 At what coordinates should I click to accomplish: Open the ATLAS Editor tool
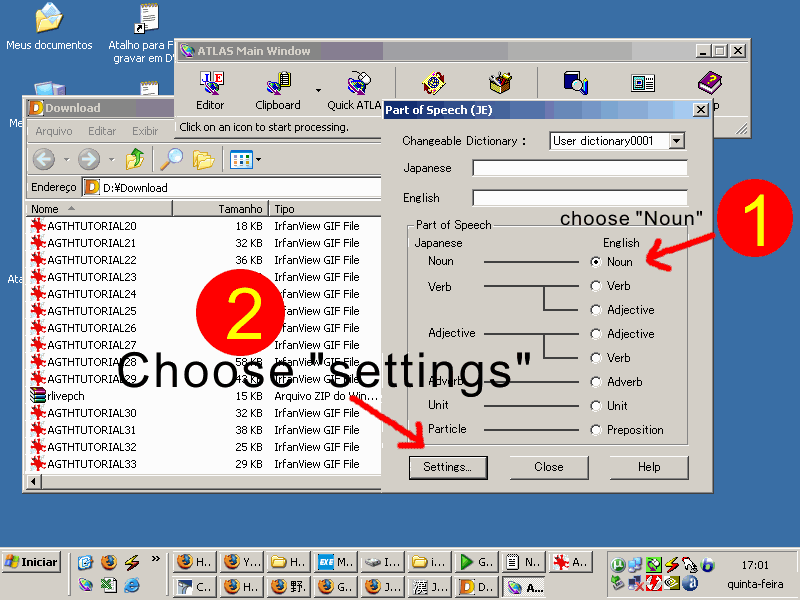pos(210,90)
